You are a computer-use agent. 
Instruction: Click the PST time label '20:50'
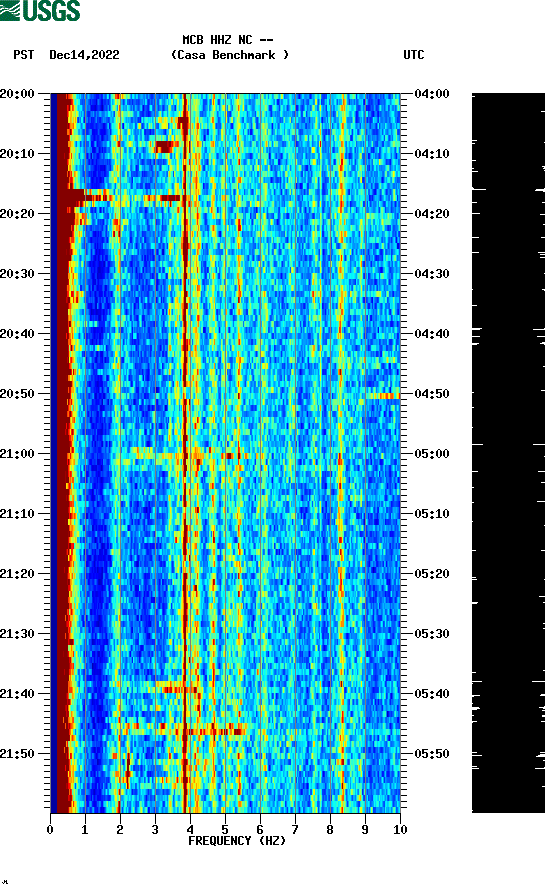pyautogui.click(x=18, y=394)
